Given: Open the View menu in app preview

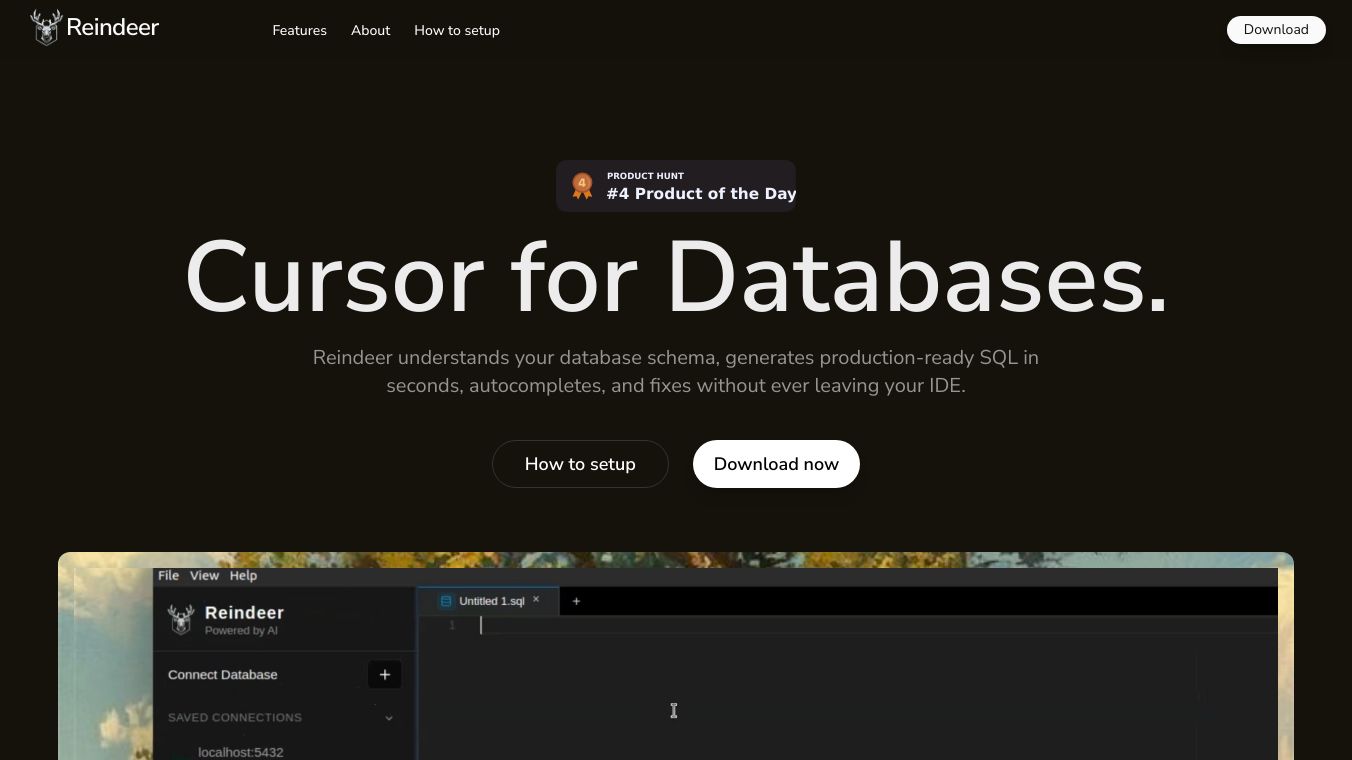Looking at the screenshot, I should coord(204,575).
